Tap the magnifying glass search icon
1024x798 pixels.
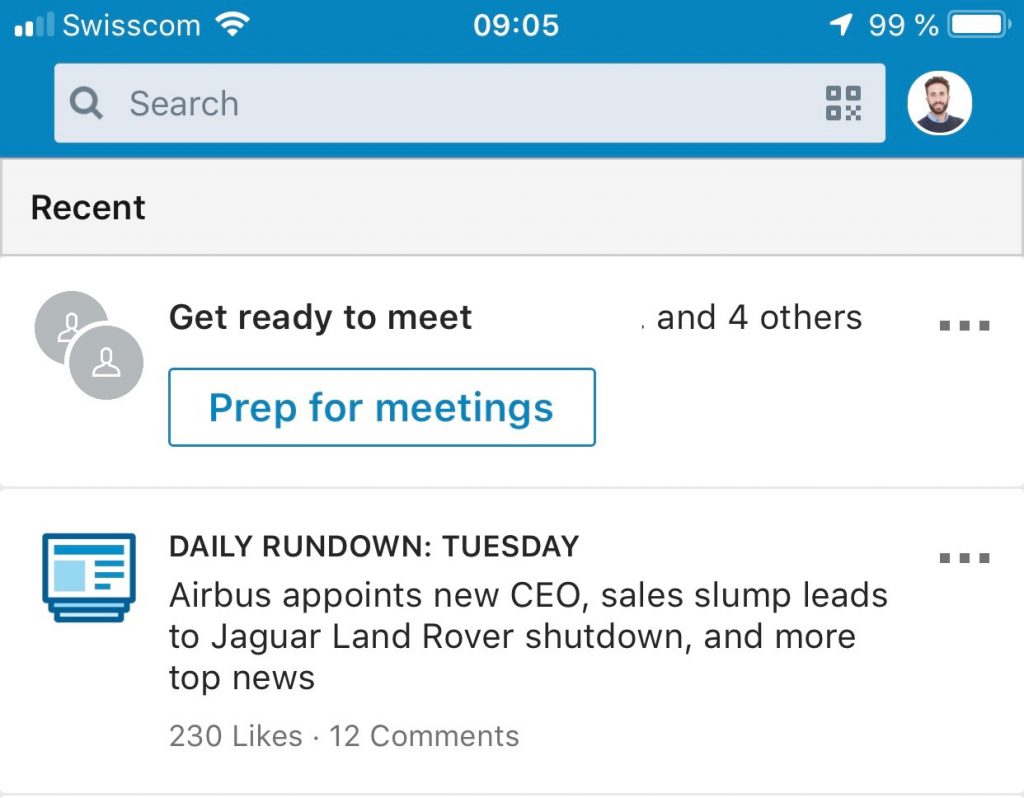tap(86, 103)
